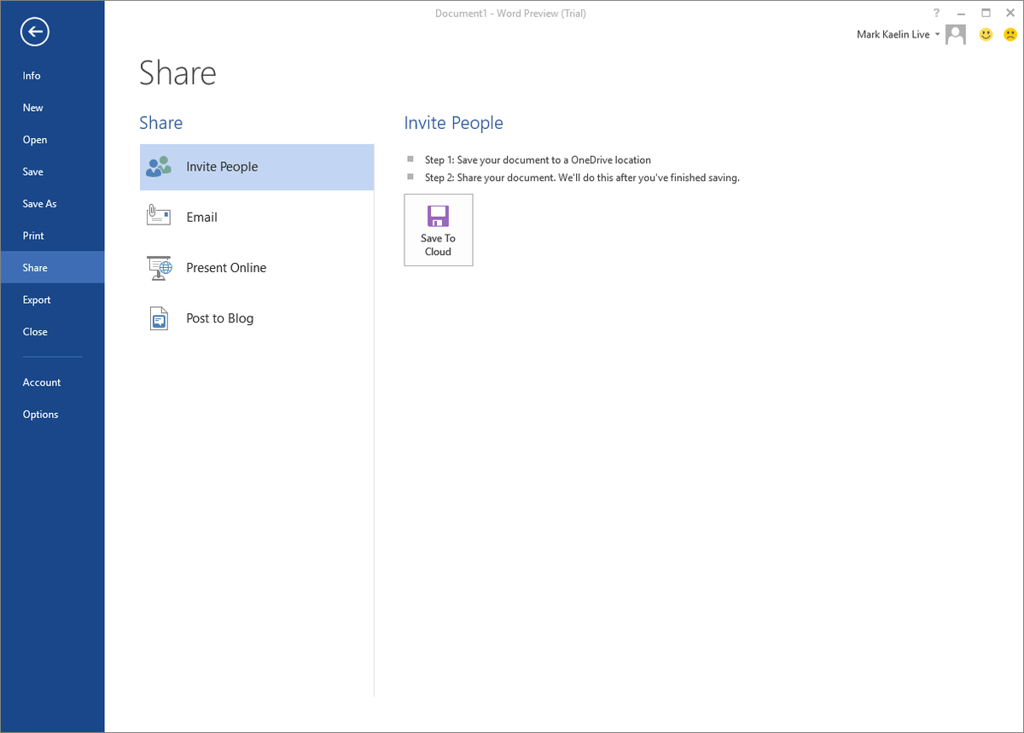
Task: Select the Post to Blog share option
Action: pos(257,318)
